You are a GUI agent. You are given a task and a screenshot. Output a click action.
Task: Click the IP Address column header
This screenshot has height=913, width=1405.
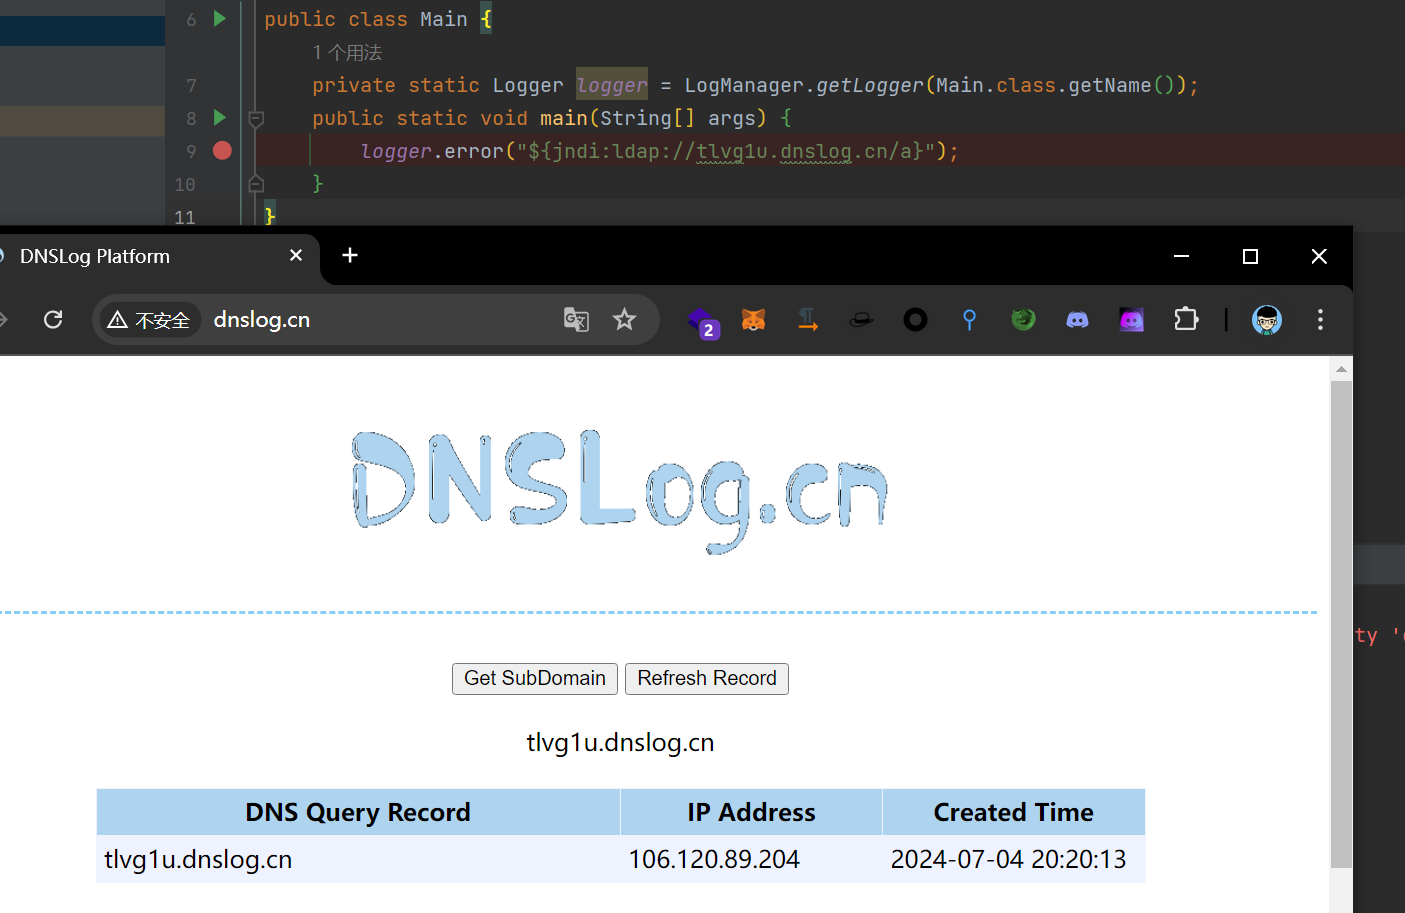[x=751, y=812]
